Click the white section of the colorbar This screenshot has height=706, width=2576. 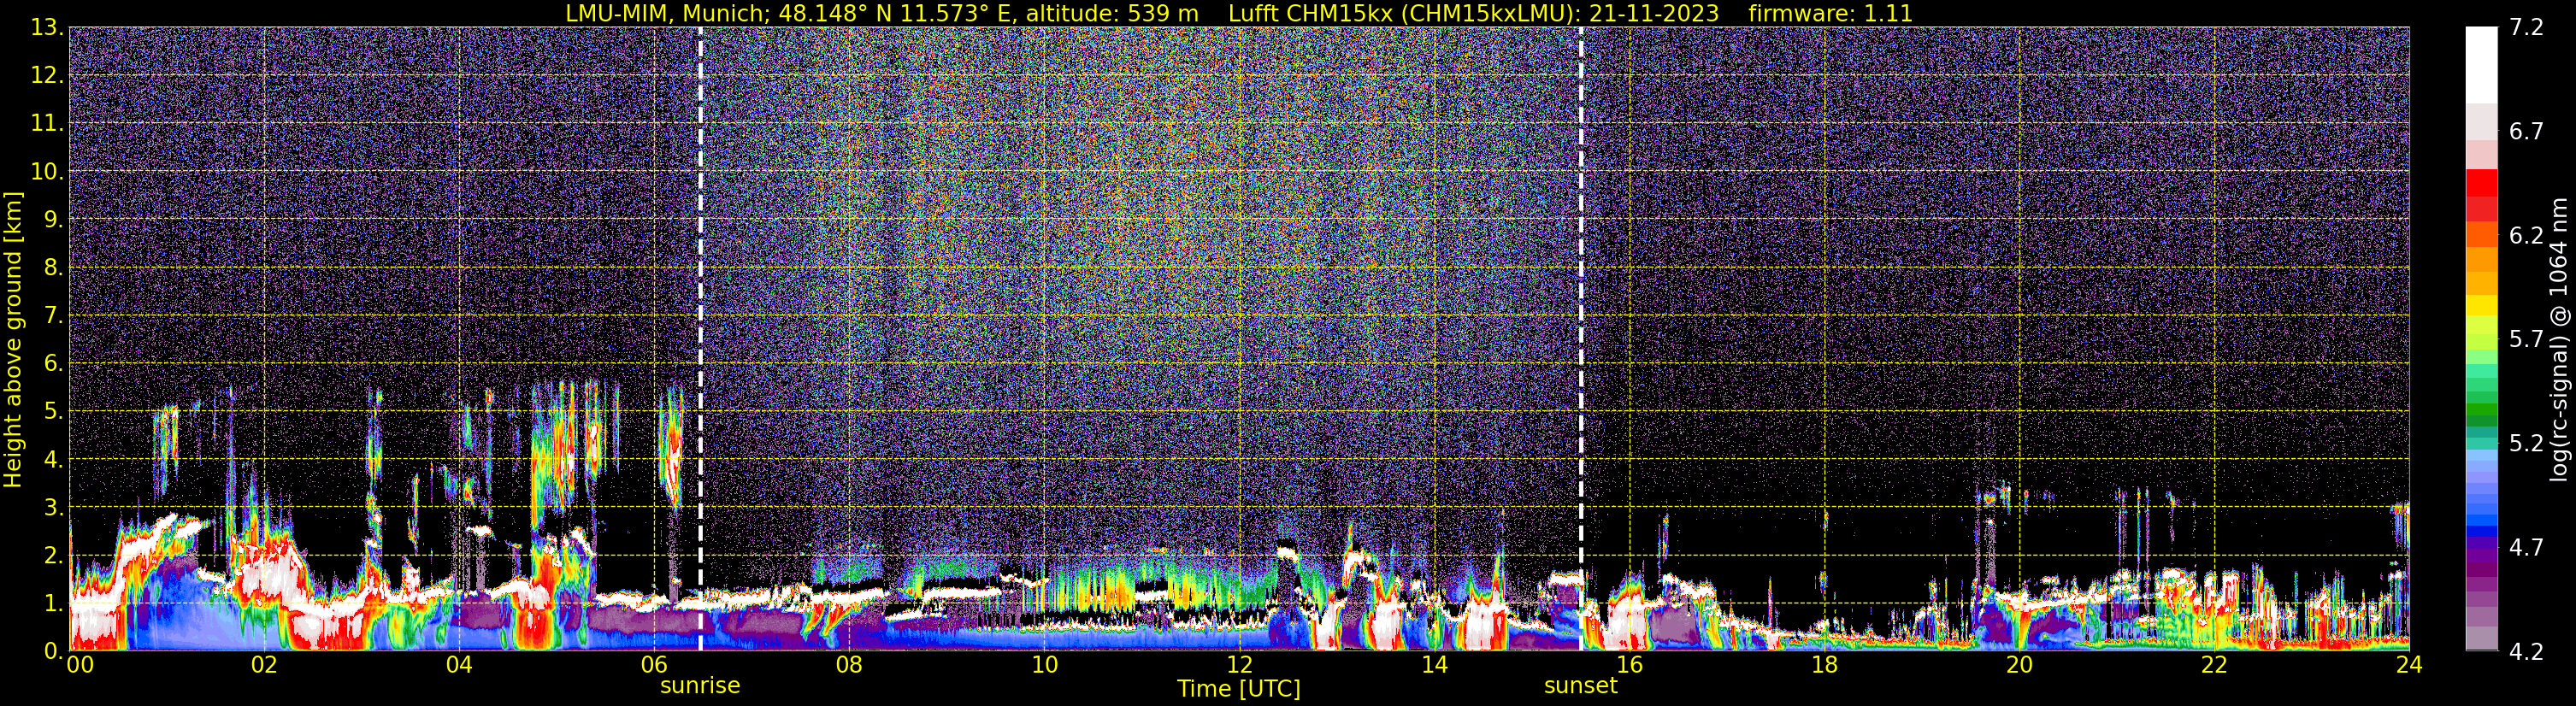tap(2481, 65)
